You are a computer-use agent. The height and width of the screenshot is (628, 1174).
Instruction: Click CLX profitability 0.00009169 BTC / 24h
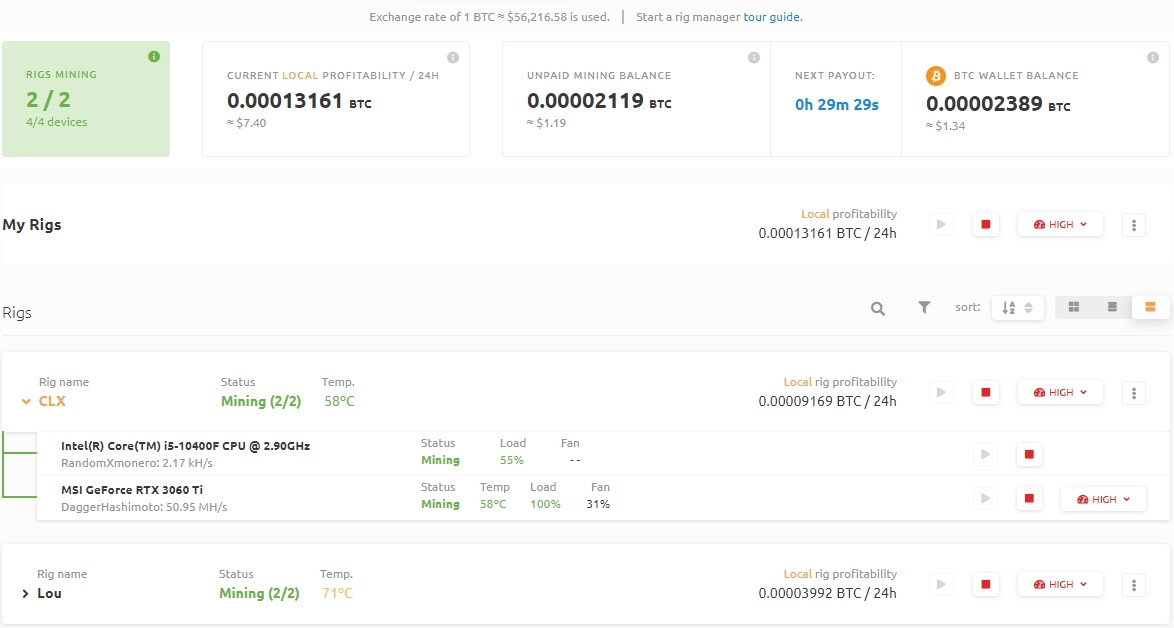pos(827,401)
